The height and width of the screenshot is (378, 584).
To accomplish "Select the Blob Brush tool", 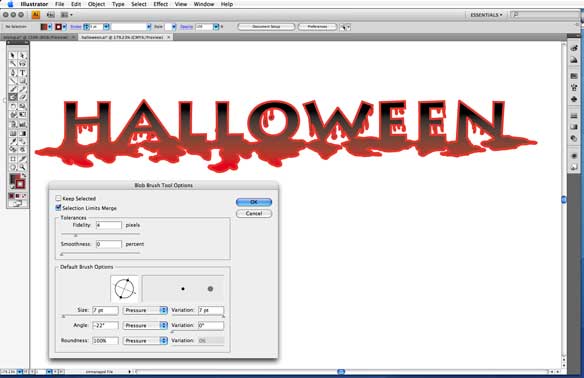I will (13, 97).
